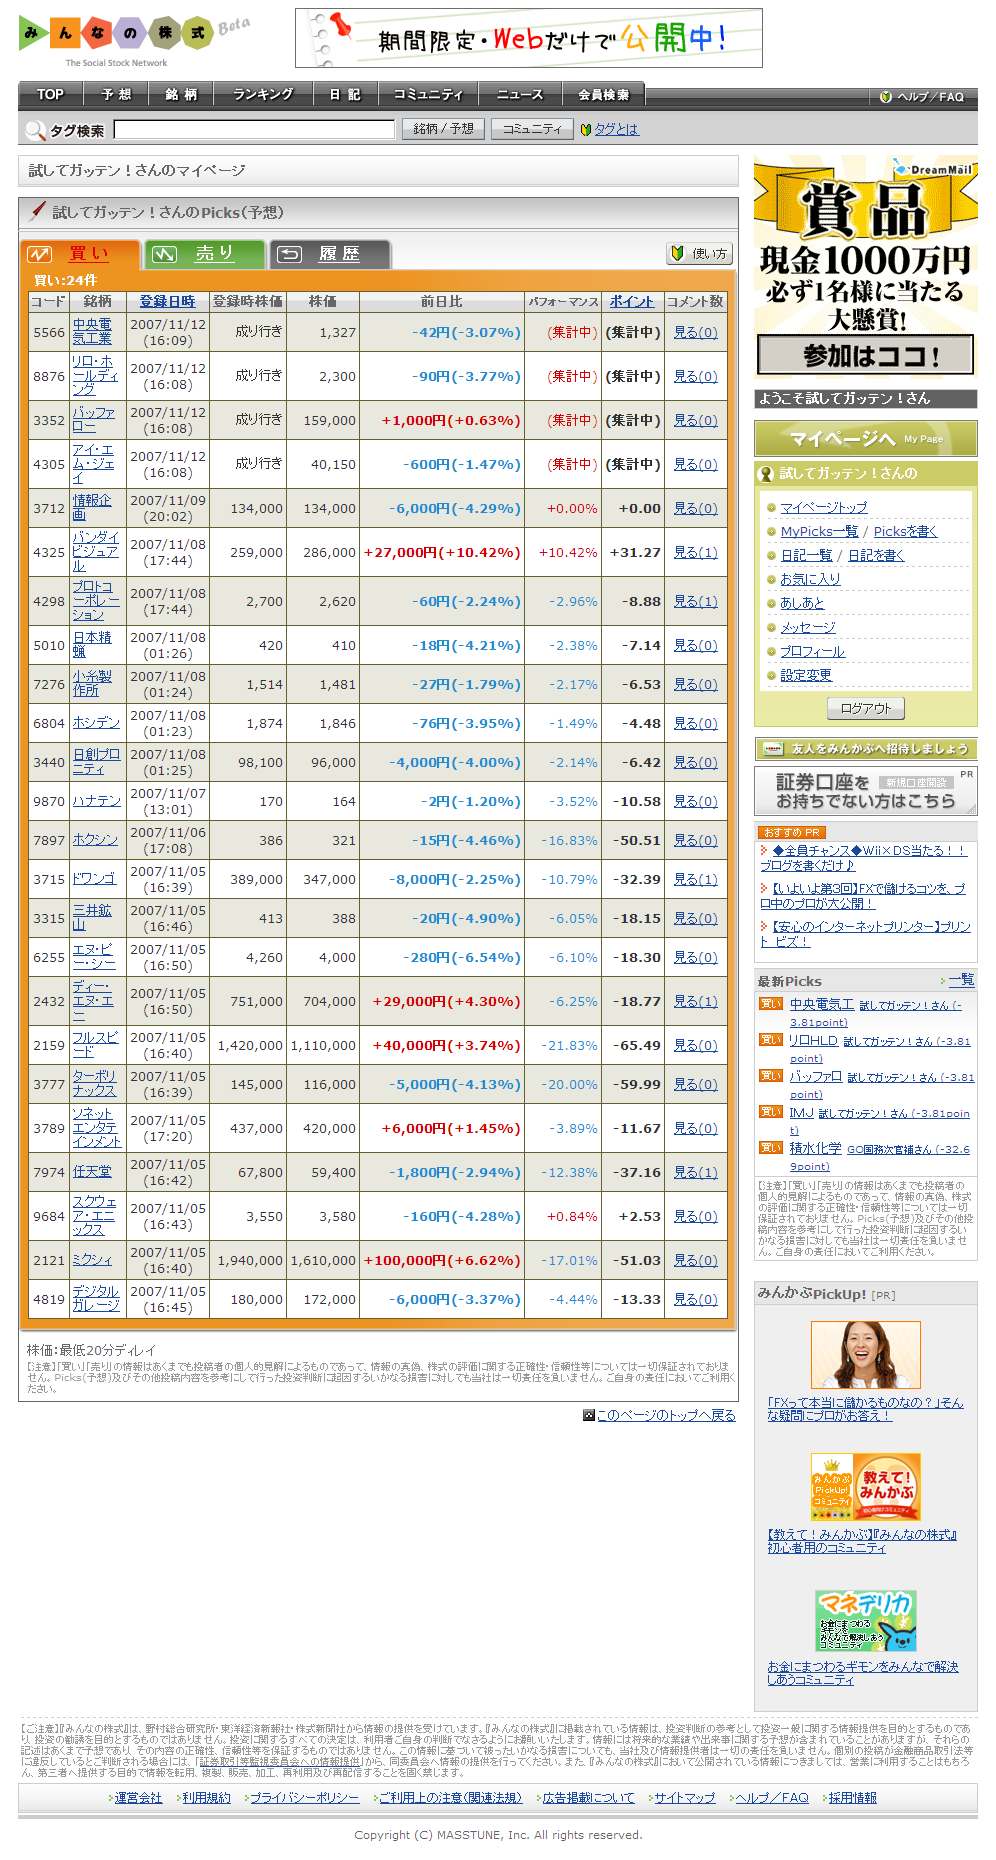Open the TOP menu tab
The height and width of the screenshot is (1860, 996).
click(x=50, y=95)
